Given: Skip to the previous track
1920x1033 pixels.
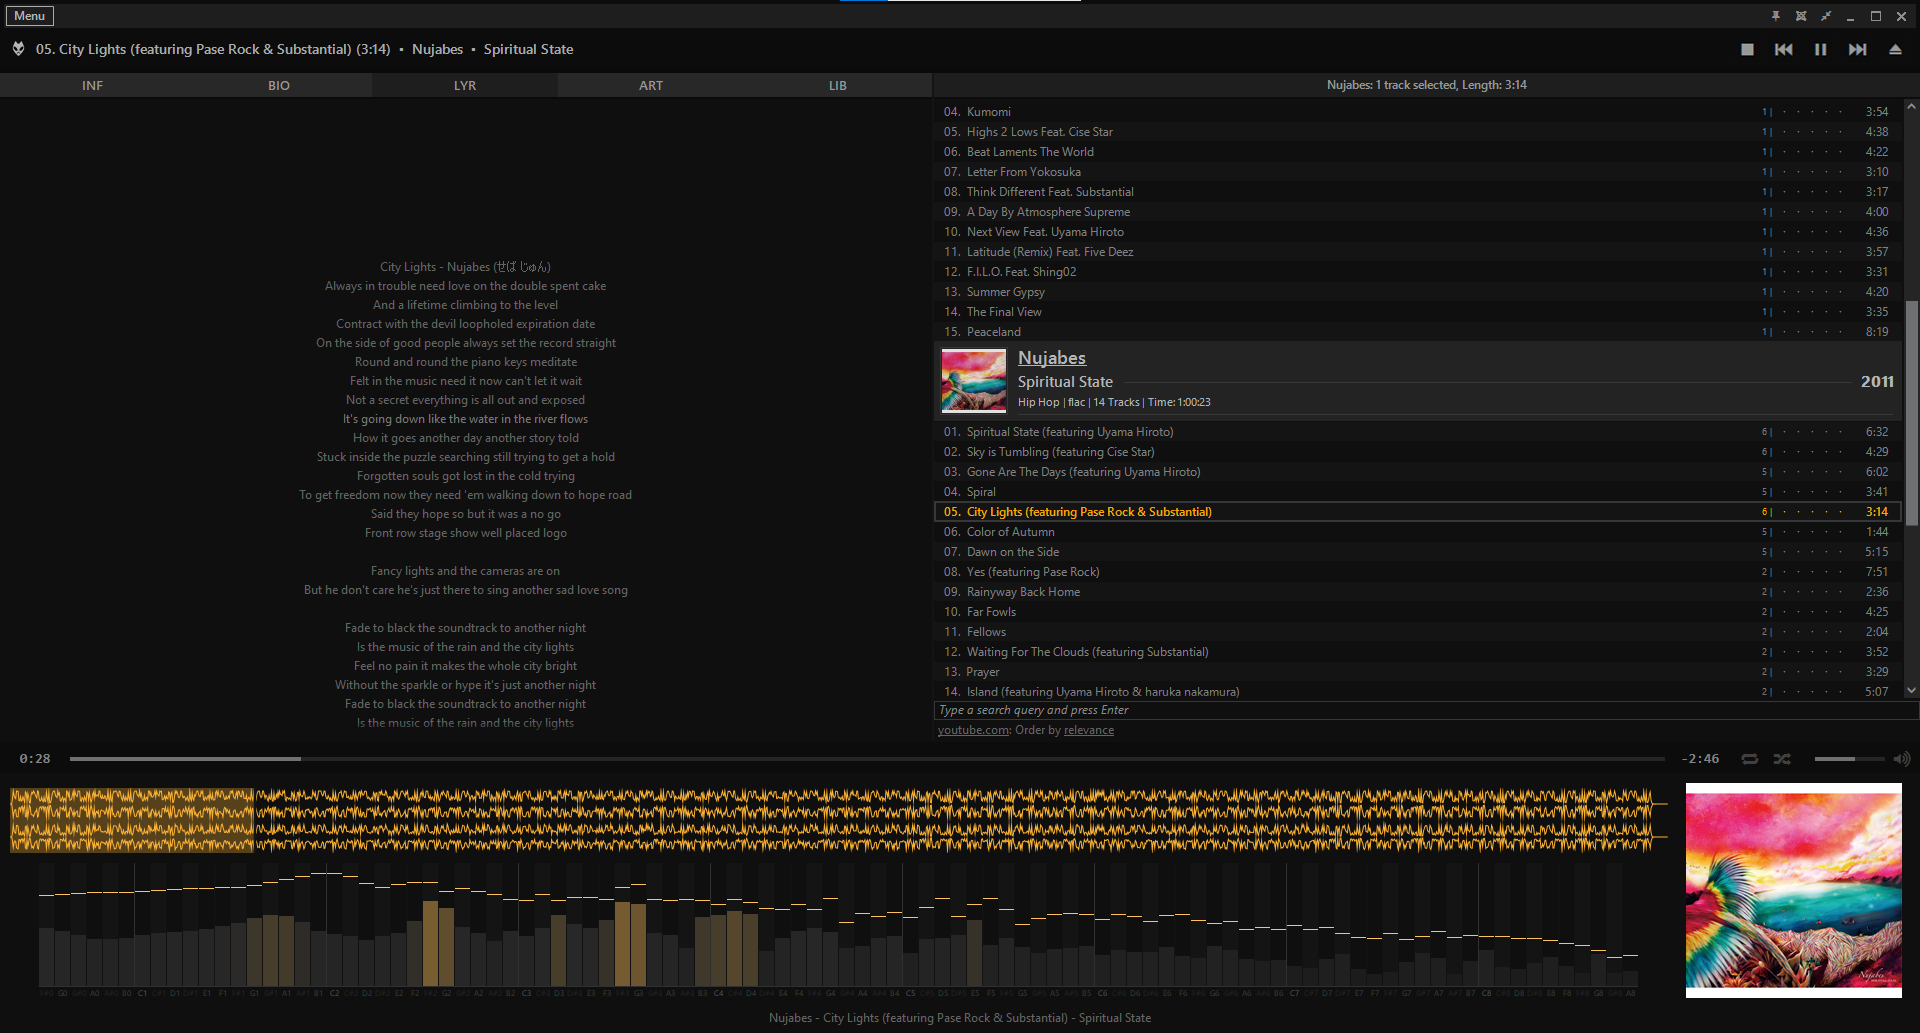Looking at the screenshot, I should click(x=1783, y=50).
